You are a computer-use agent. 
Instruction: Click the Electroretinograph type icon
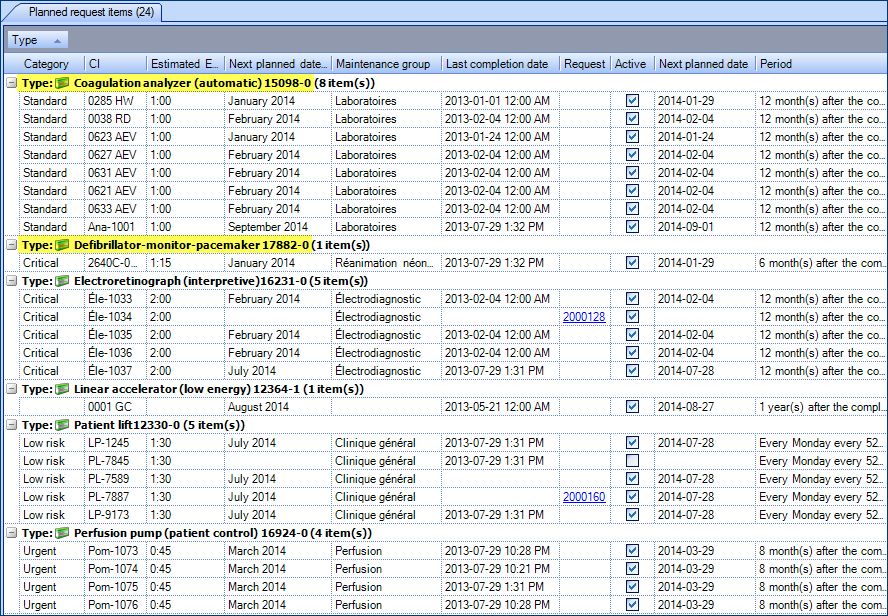[x=62, y=281]
